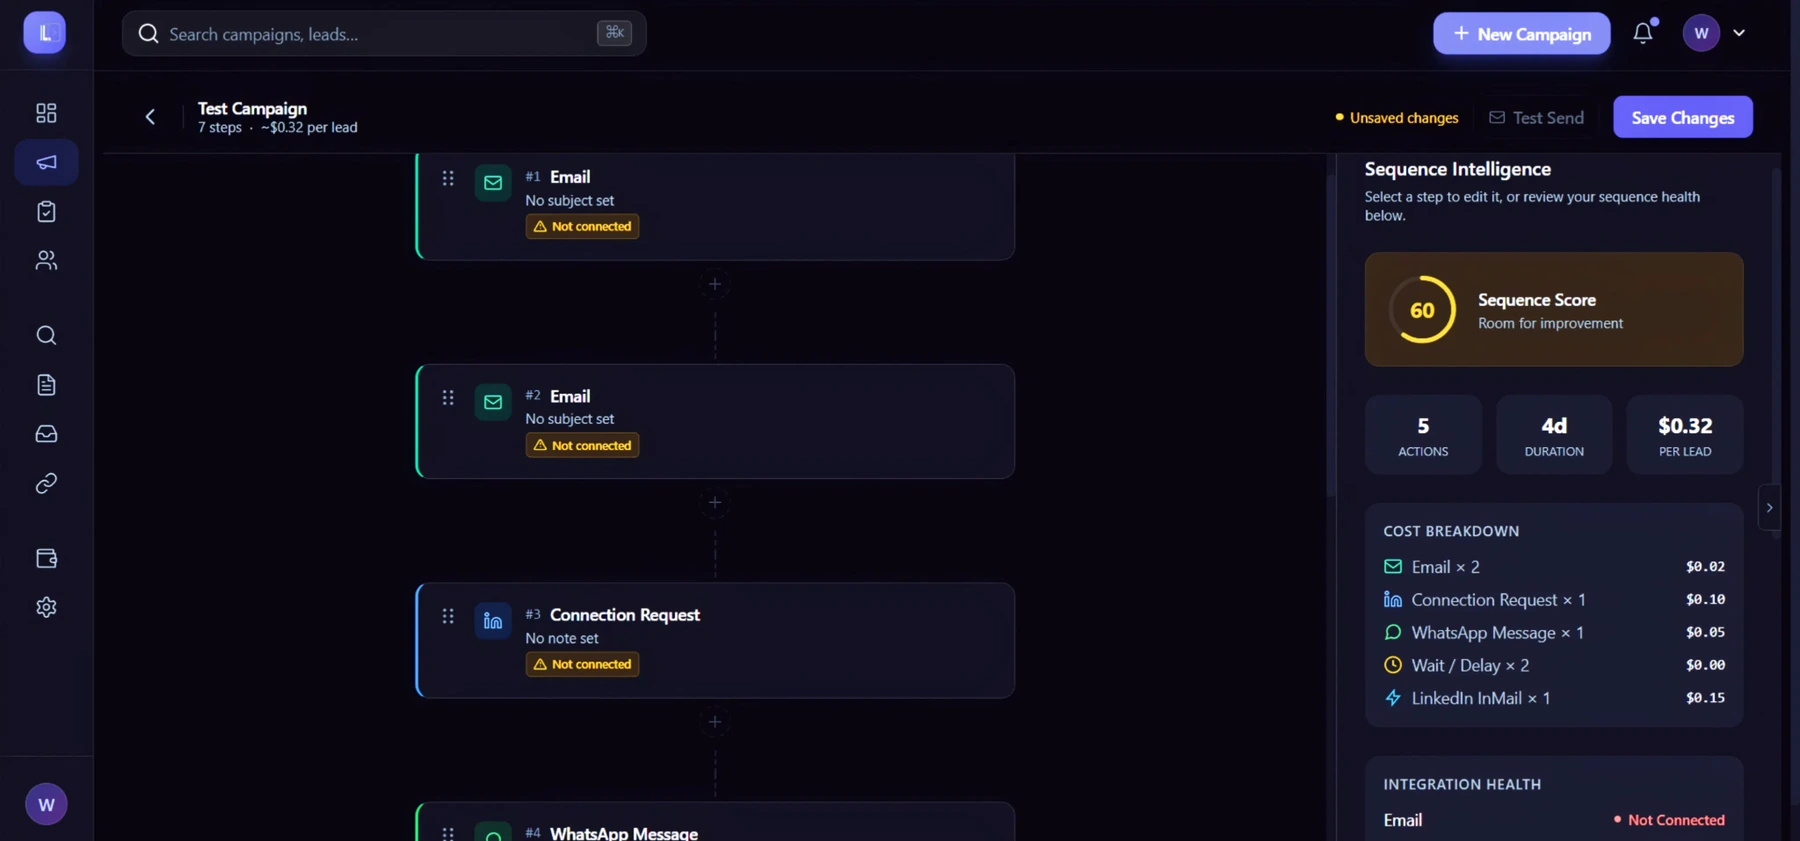
Task: Grab the drag handle of step #2 Email
Action: [x=448, y=398]
